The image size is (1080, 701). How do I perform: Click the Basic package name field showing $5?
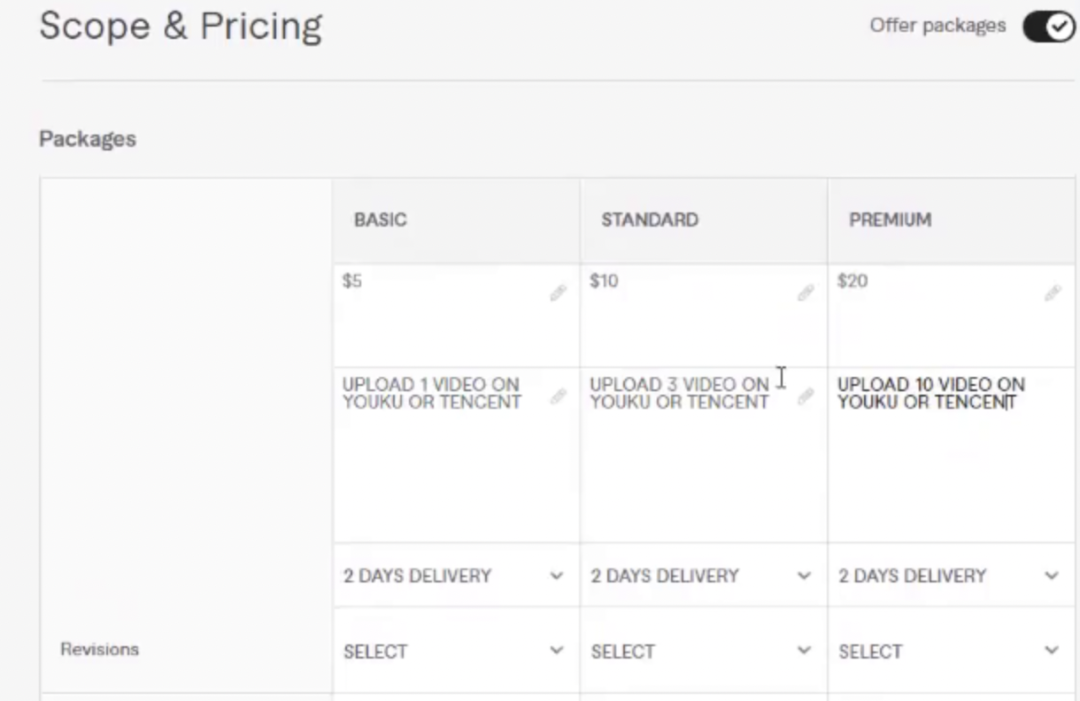click(440, 310)
